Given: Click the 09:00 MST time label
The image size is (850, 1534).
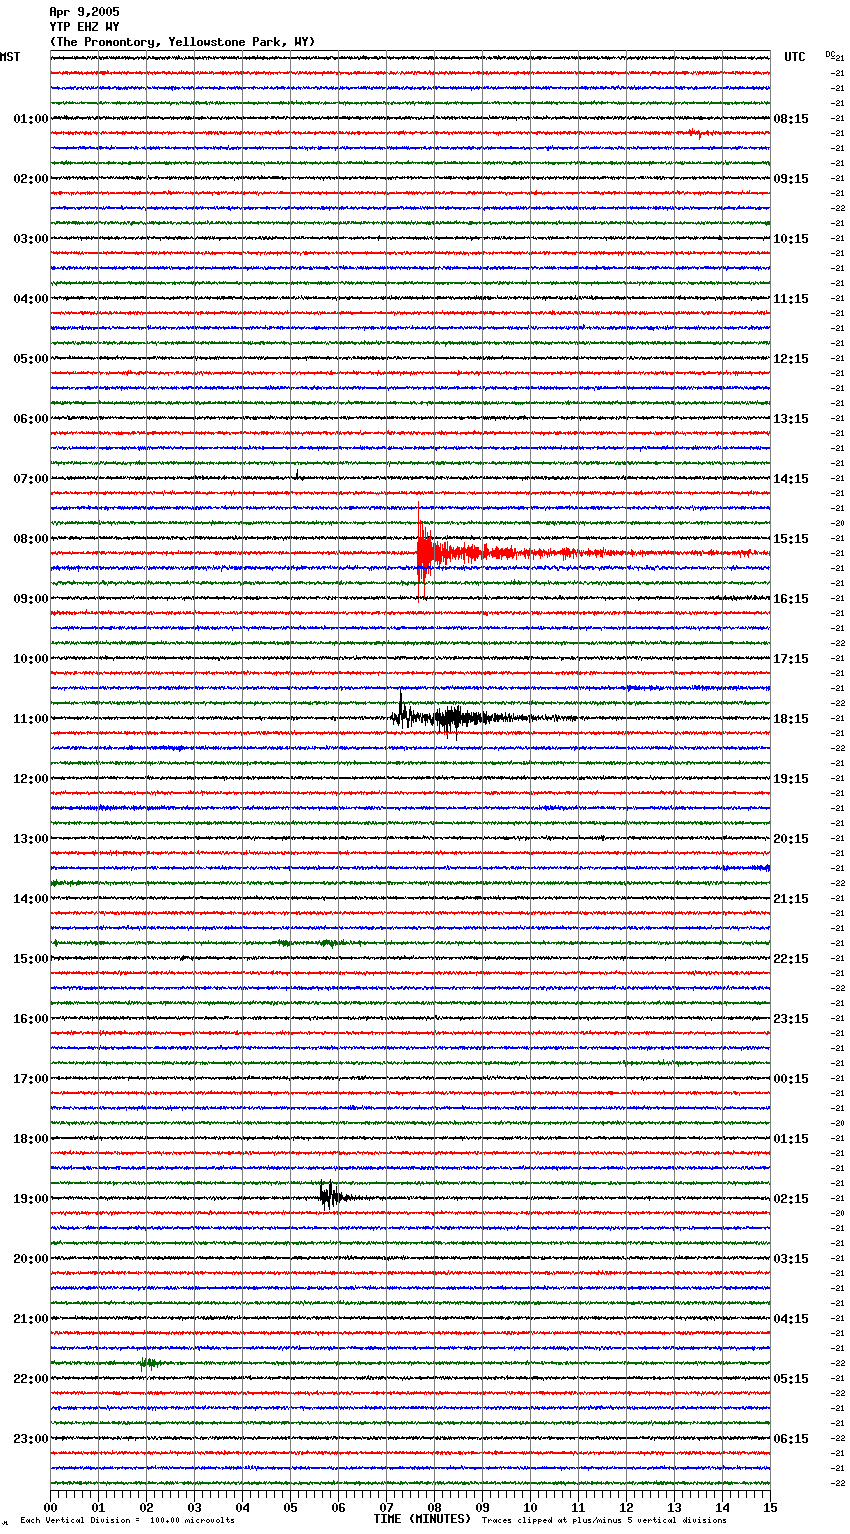Looking at the screenshot, I should (x=30, y=599).
